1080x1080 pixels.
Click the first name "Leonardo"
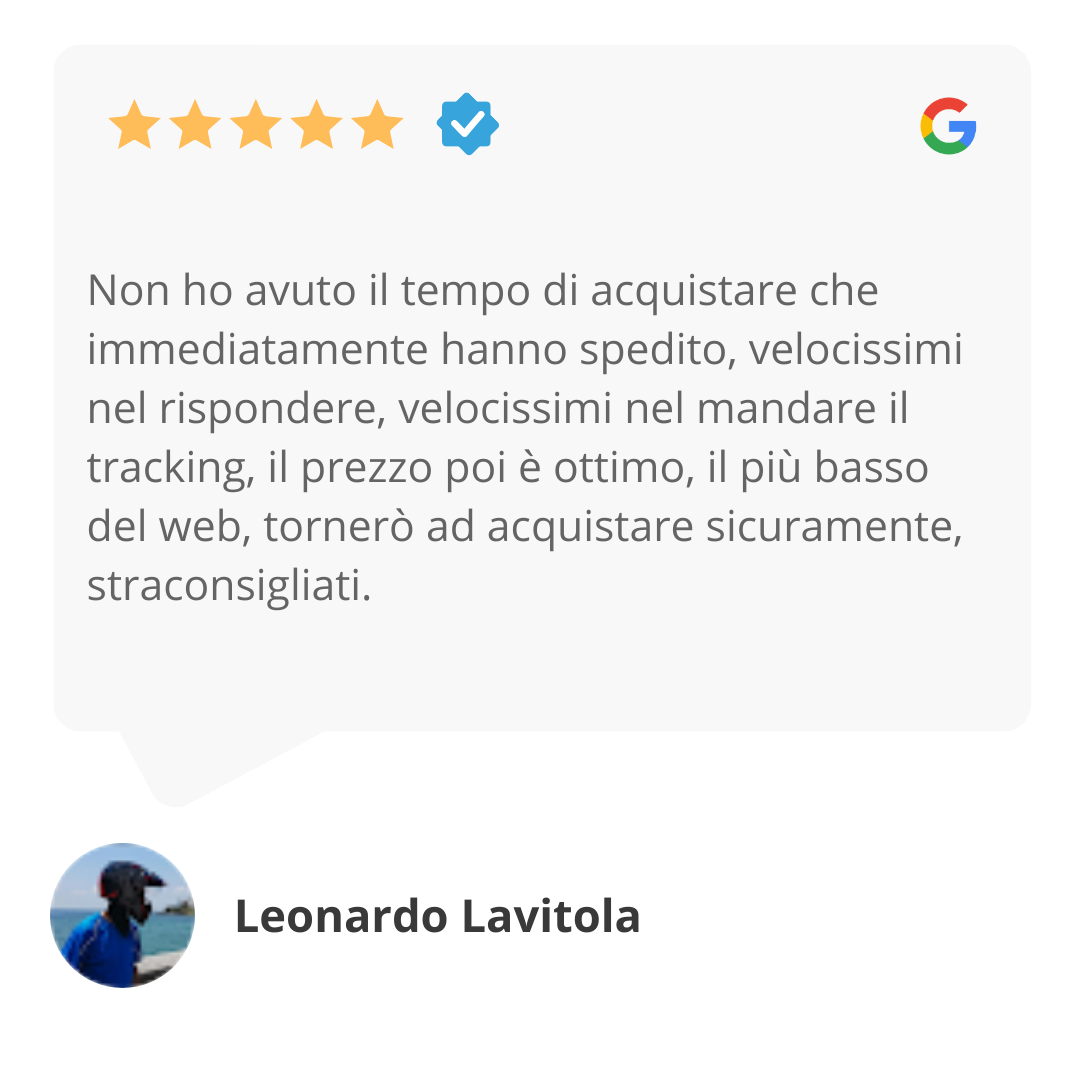tap(342, 917)
